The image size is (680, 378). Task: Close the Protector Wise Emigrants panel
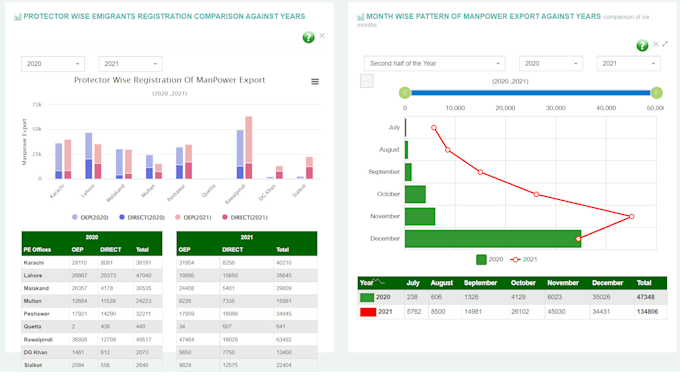click(322, 36)
